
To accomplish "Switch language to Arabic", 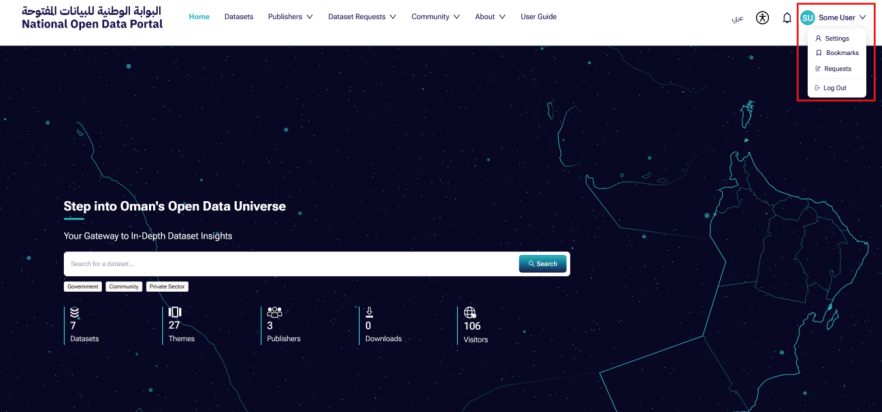I will click(737, 18).
